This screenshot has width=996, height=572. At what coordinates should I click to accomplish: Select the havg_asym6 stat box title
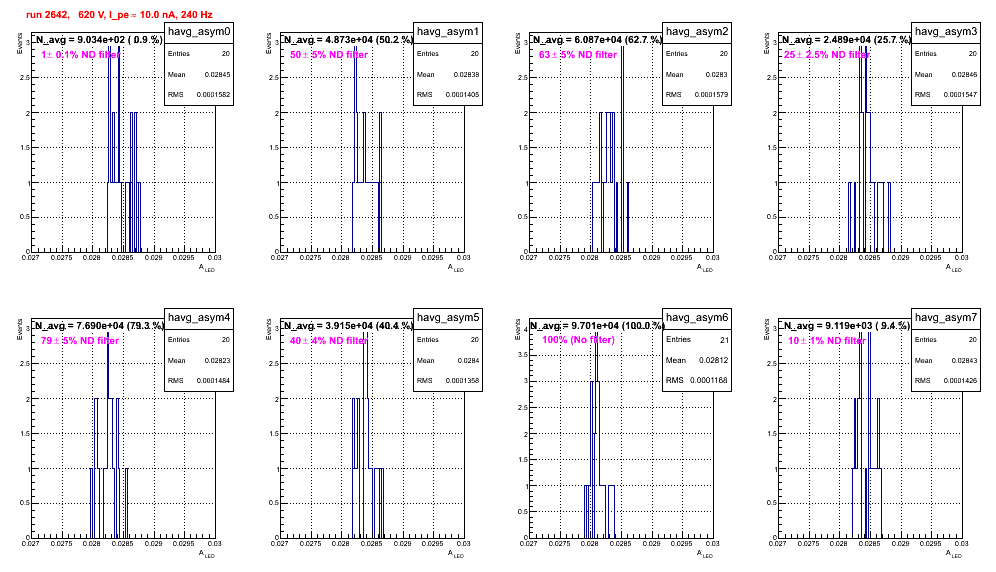697,318
